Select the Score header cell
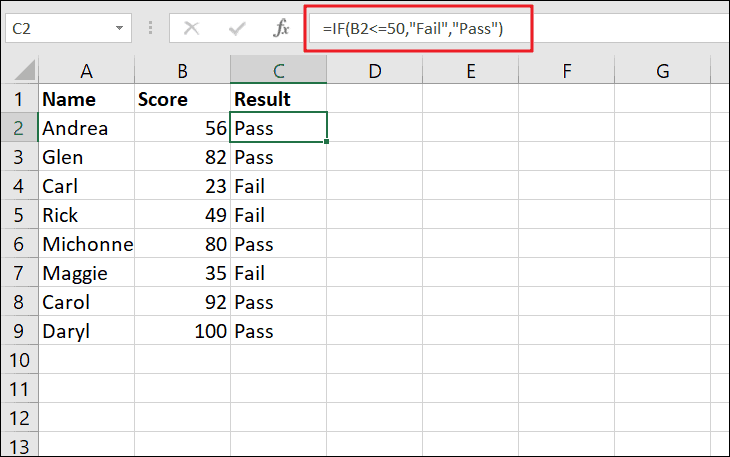This screenshot has height=457, width=730. tap(182, 99)
